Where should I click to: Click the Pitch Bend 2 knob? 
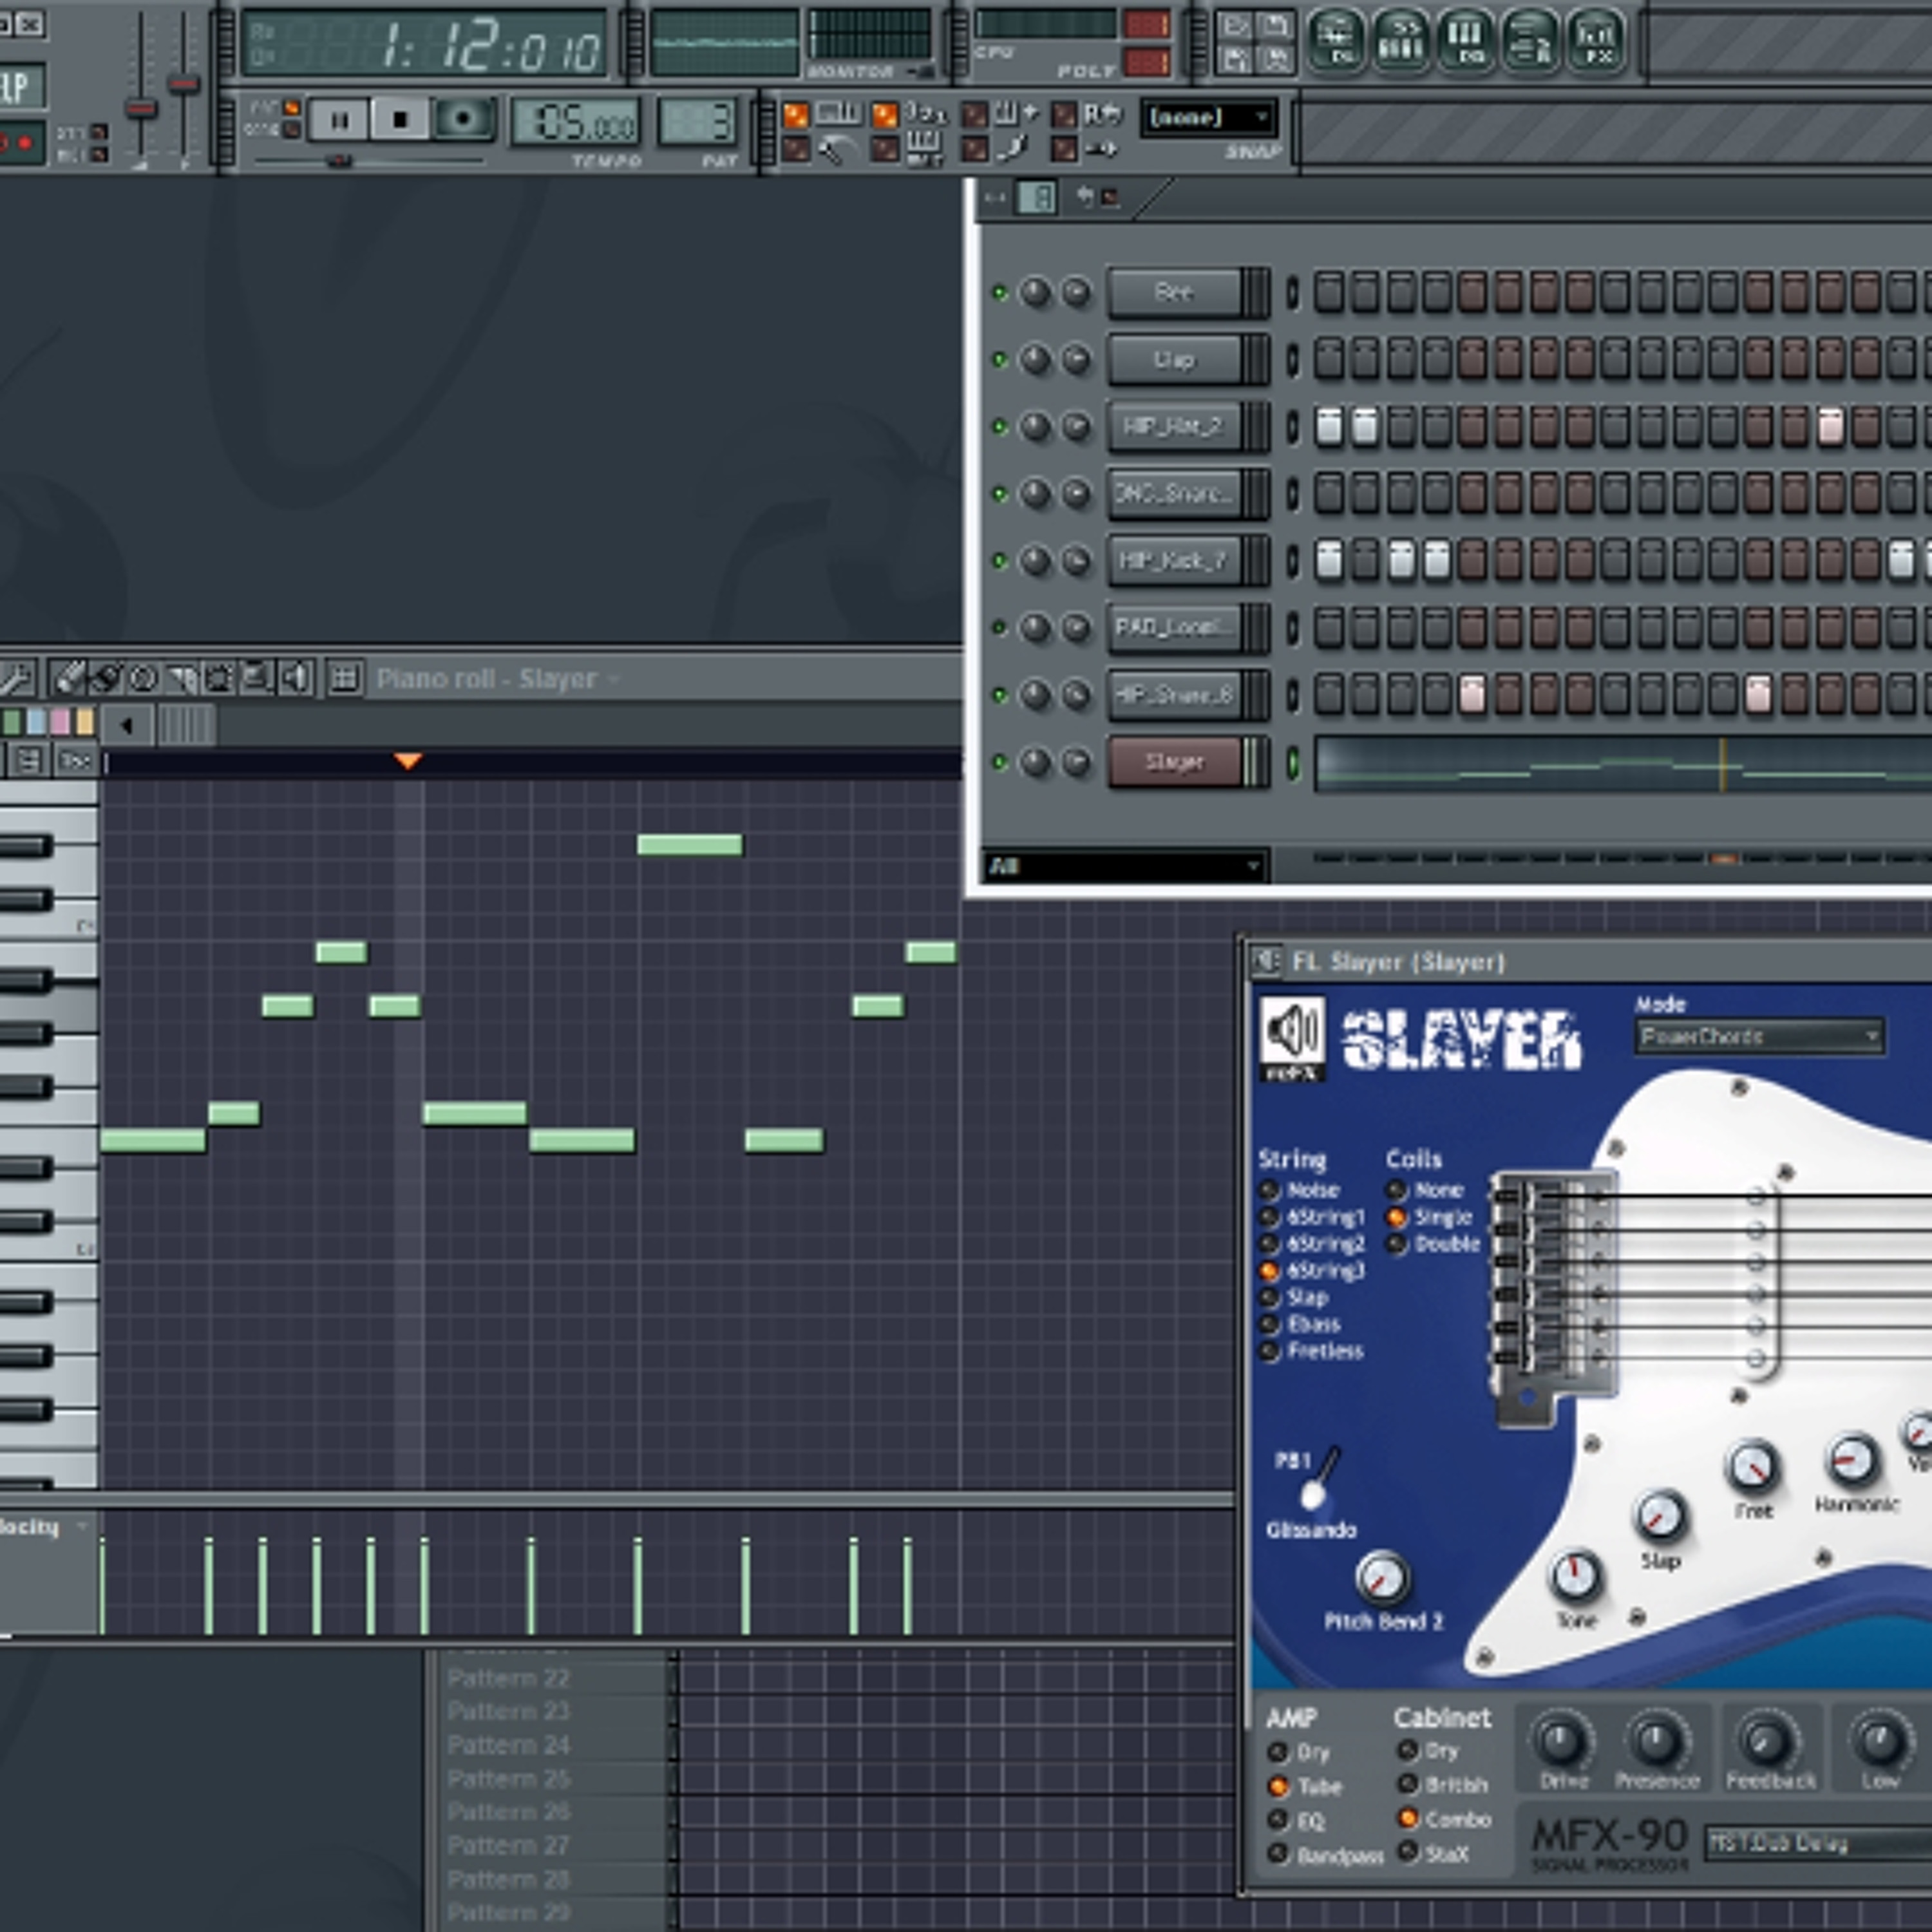(x=1383, y=1578)
